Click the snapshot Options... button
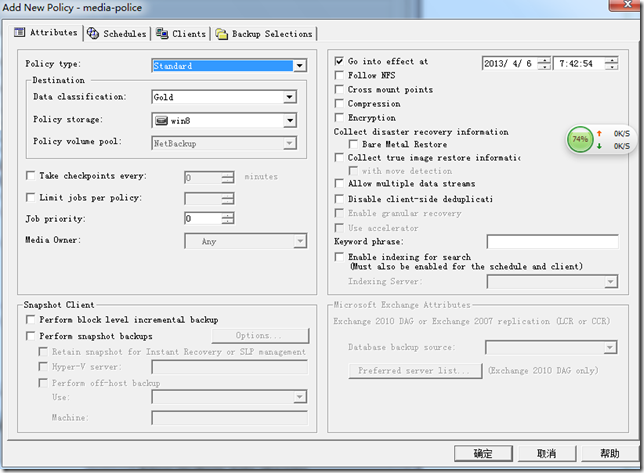 point(260,335)
